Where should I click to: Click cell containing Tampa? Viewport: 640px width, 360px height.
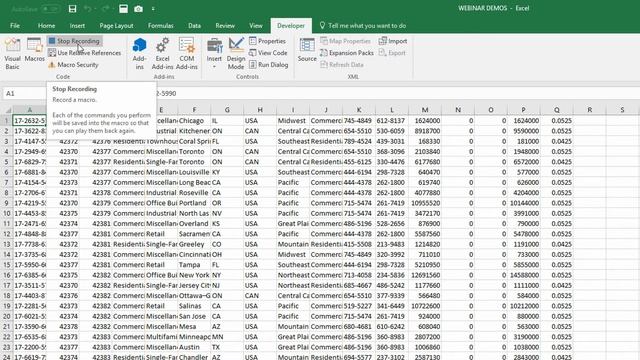tap(194, 265)
